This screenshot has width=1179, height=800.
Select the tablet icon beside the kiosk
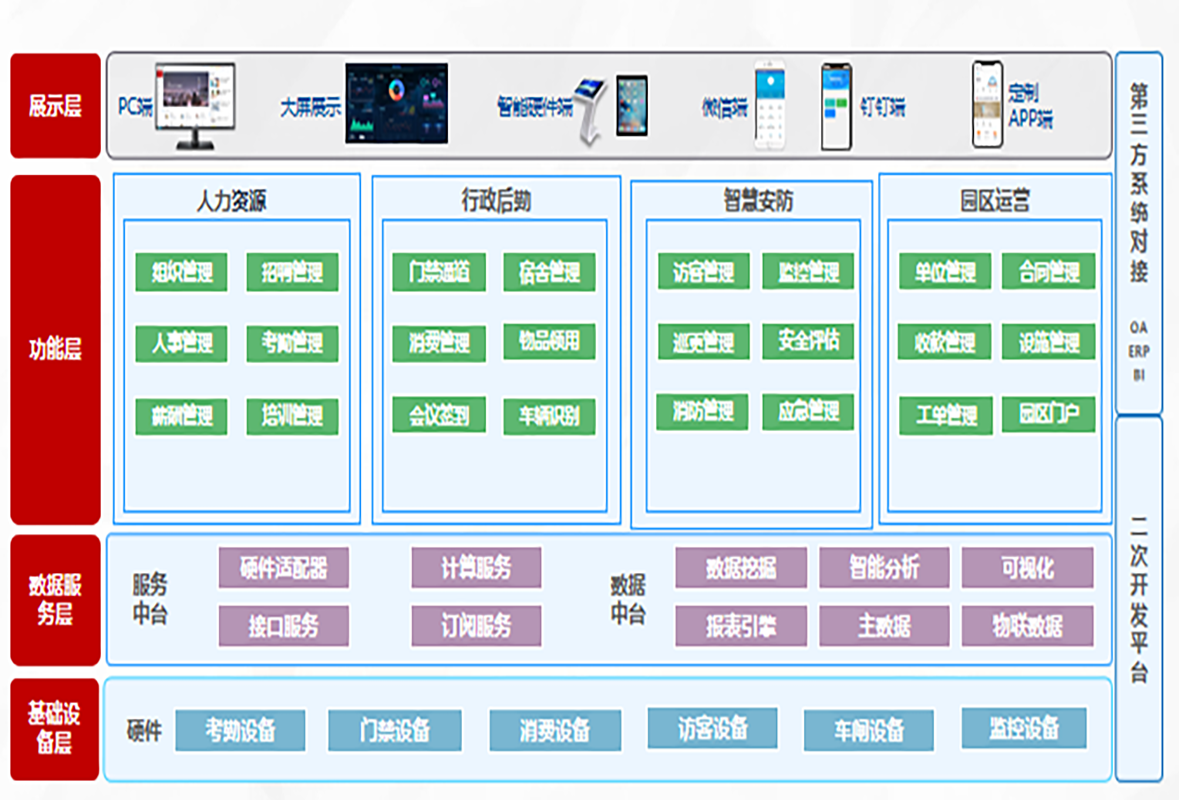pos(632,105)
